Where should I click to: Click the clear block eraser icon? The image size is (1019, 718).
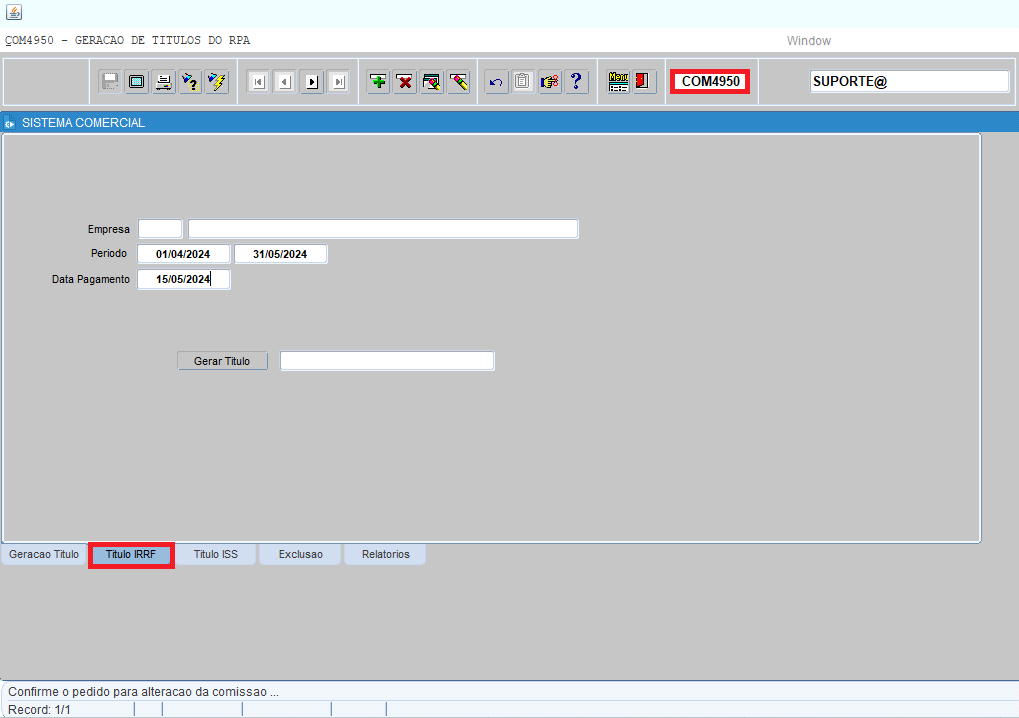(x=432, y=82)
